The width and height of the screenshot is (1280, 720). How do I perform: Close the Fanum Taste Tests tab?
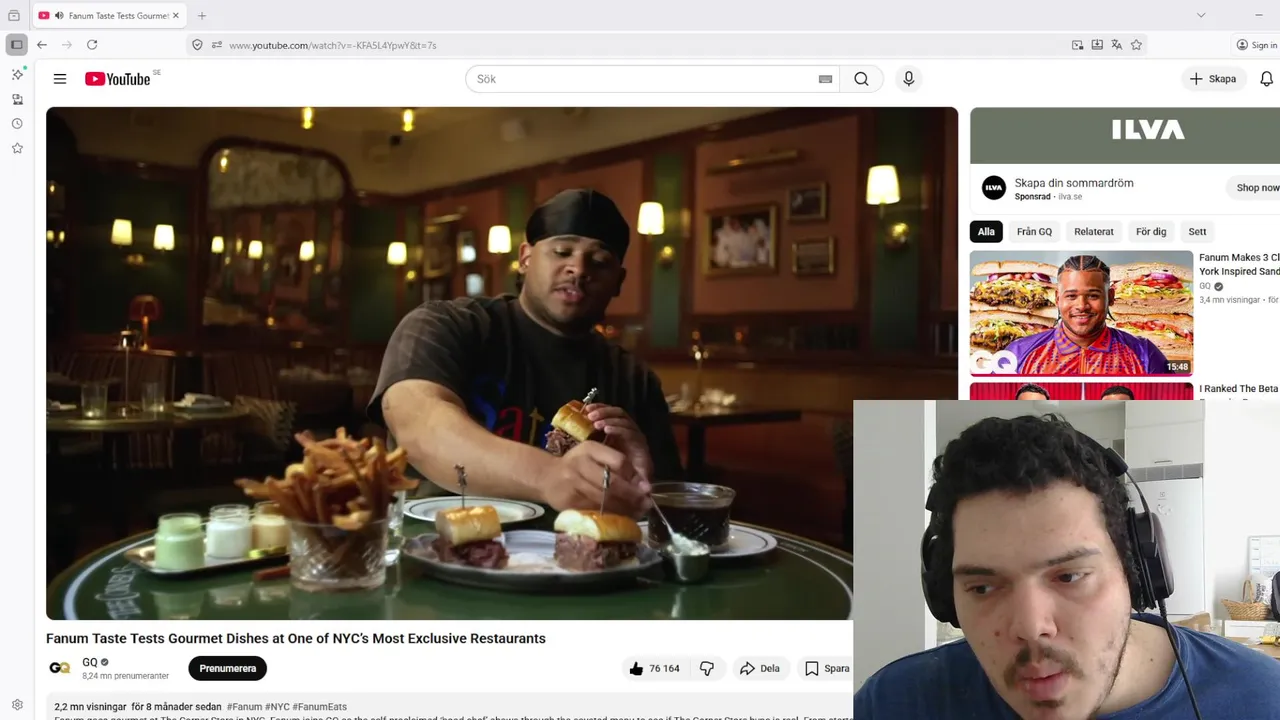(x=176, y=16)
